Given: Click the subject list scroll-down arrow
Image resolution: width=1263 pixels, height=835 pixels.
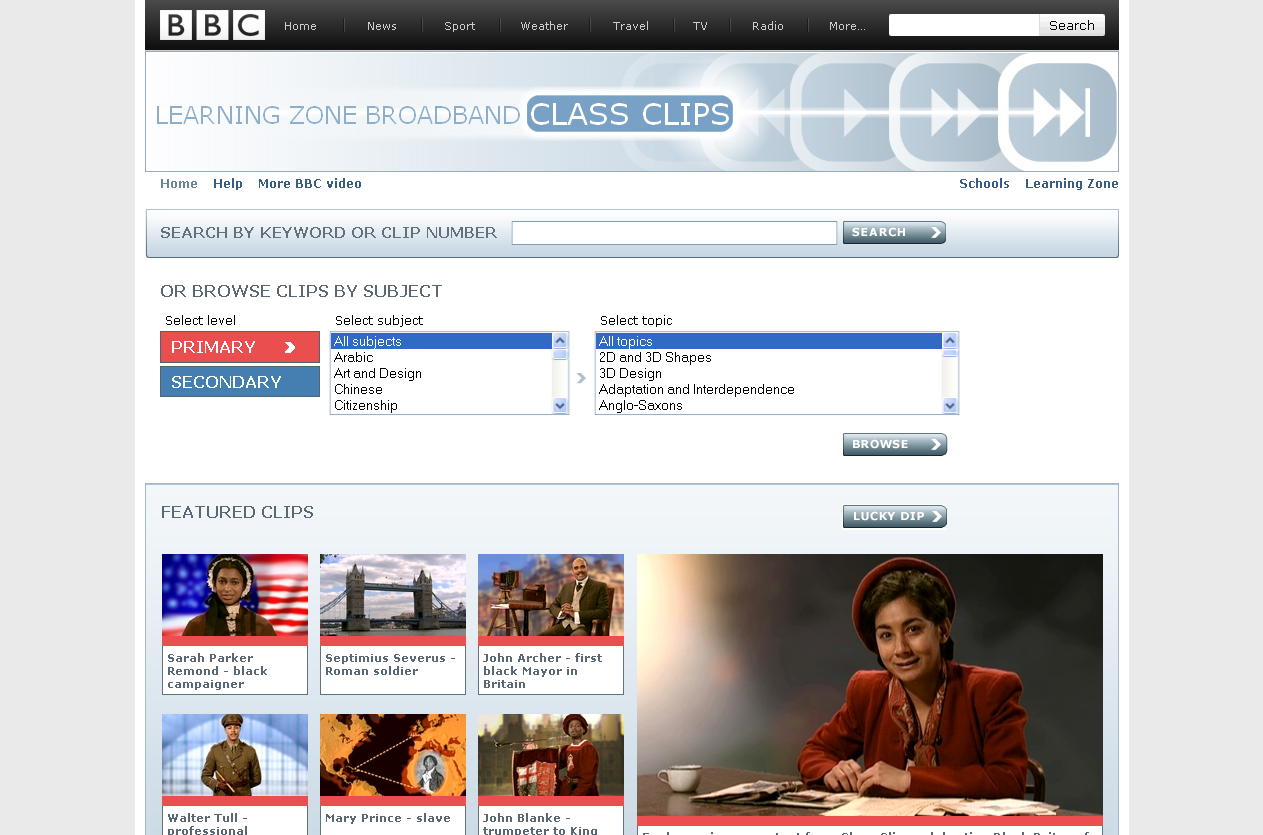Looking at the screenshot, I should [x=560, y=405].
